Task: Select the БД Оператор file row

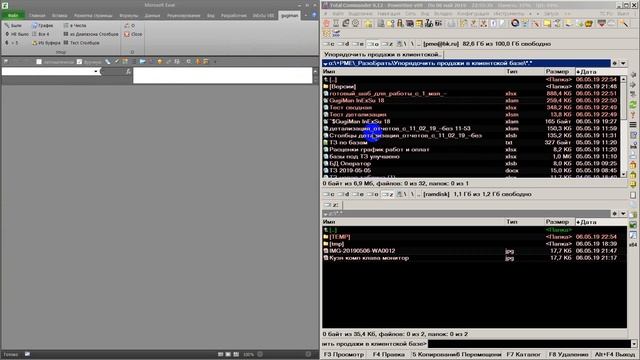Action: click(x=471, y=163)
